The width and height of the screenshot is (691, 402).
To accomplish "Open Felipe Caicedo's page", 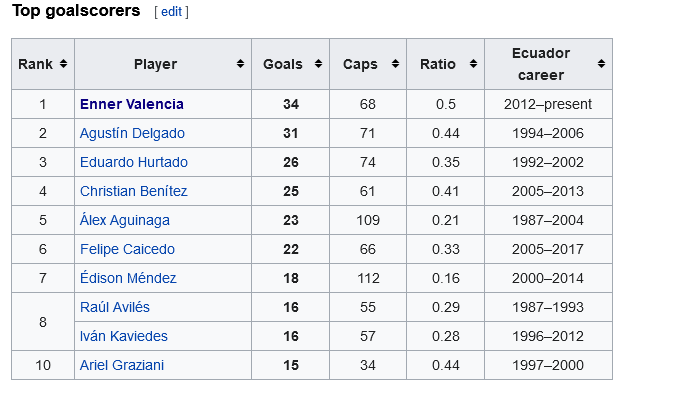I will (x=127, y=249).
